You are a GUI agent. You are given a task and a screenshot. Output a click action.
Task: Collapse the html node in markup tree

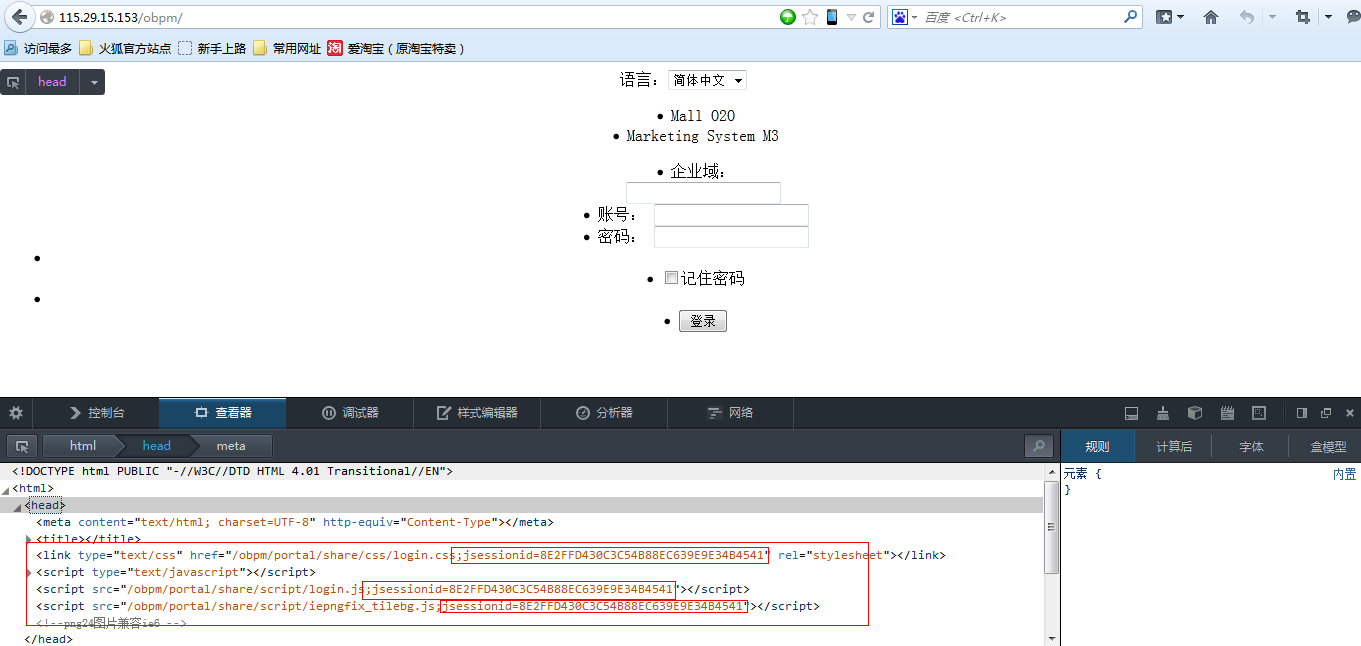(6, 489)
